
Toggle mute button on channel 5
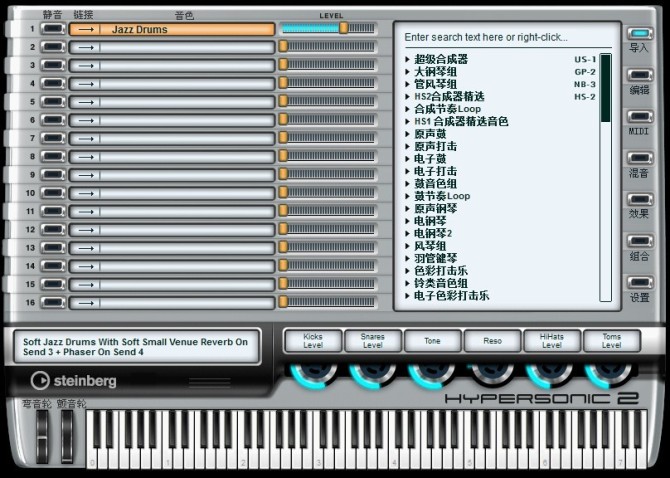(x=53, y=102)
